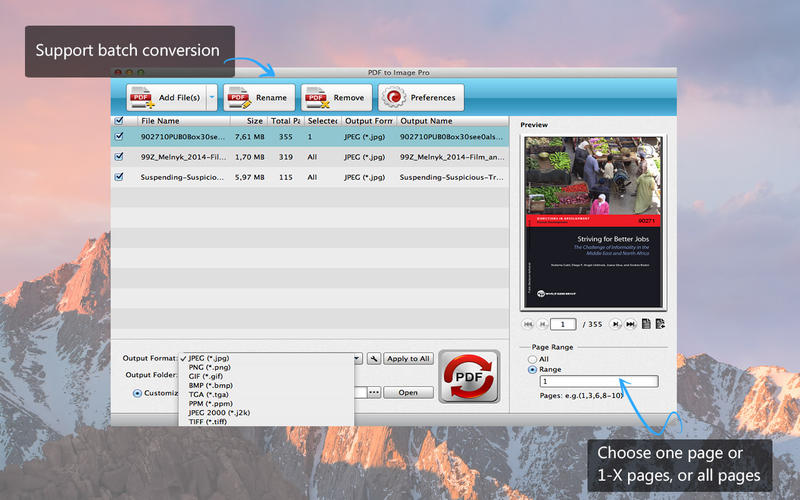The width and height of the screenshot is (800, 500).
Task: Click the Add File(s) PDF icon
Action: coord(141,98)
